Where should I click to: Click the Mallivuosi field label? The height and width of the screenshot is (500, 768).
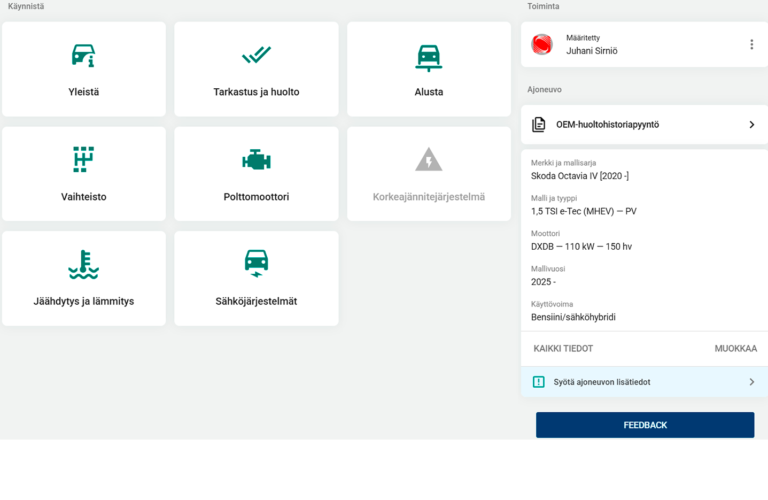point(548,268)
